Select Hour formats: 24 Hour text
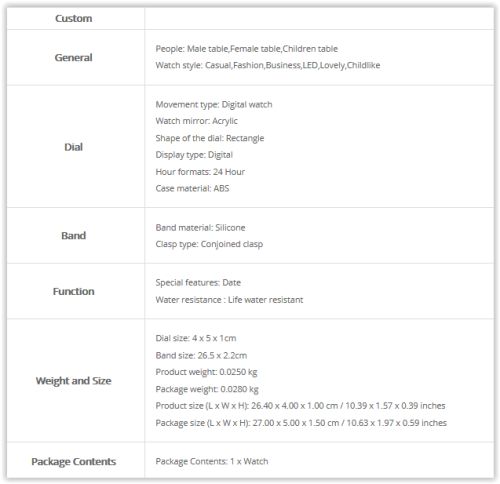Screen dimensions: 500x484 [200, 172]
